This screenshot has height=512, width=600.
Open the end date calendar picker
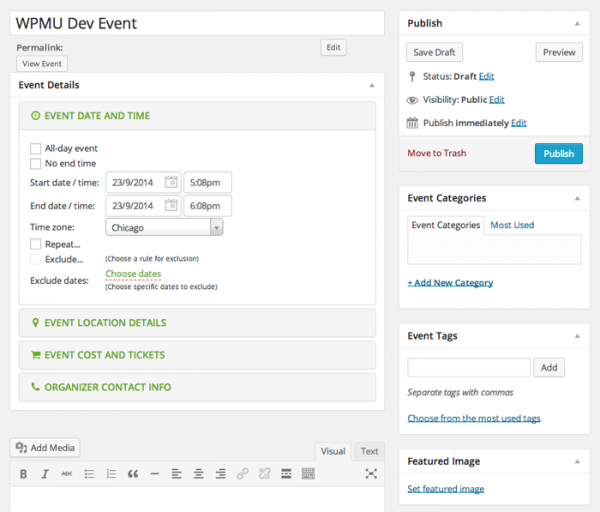tap(171, 205)
